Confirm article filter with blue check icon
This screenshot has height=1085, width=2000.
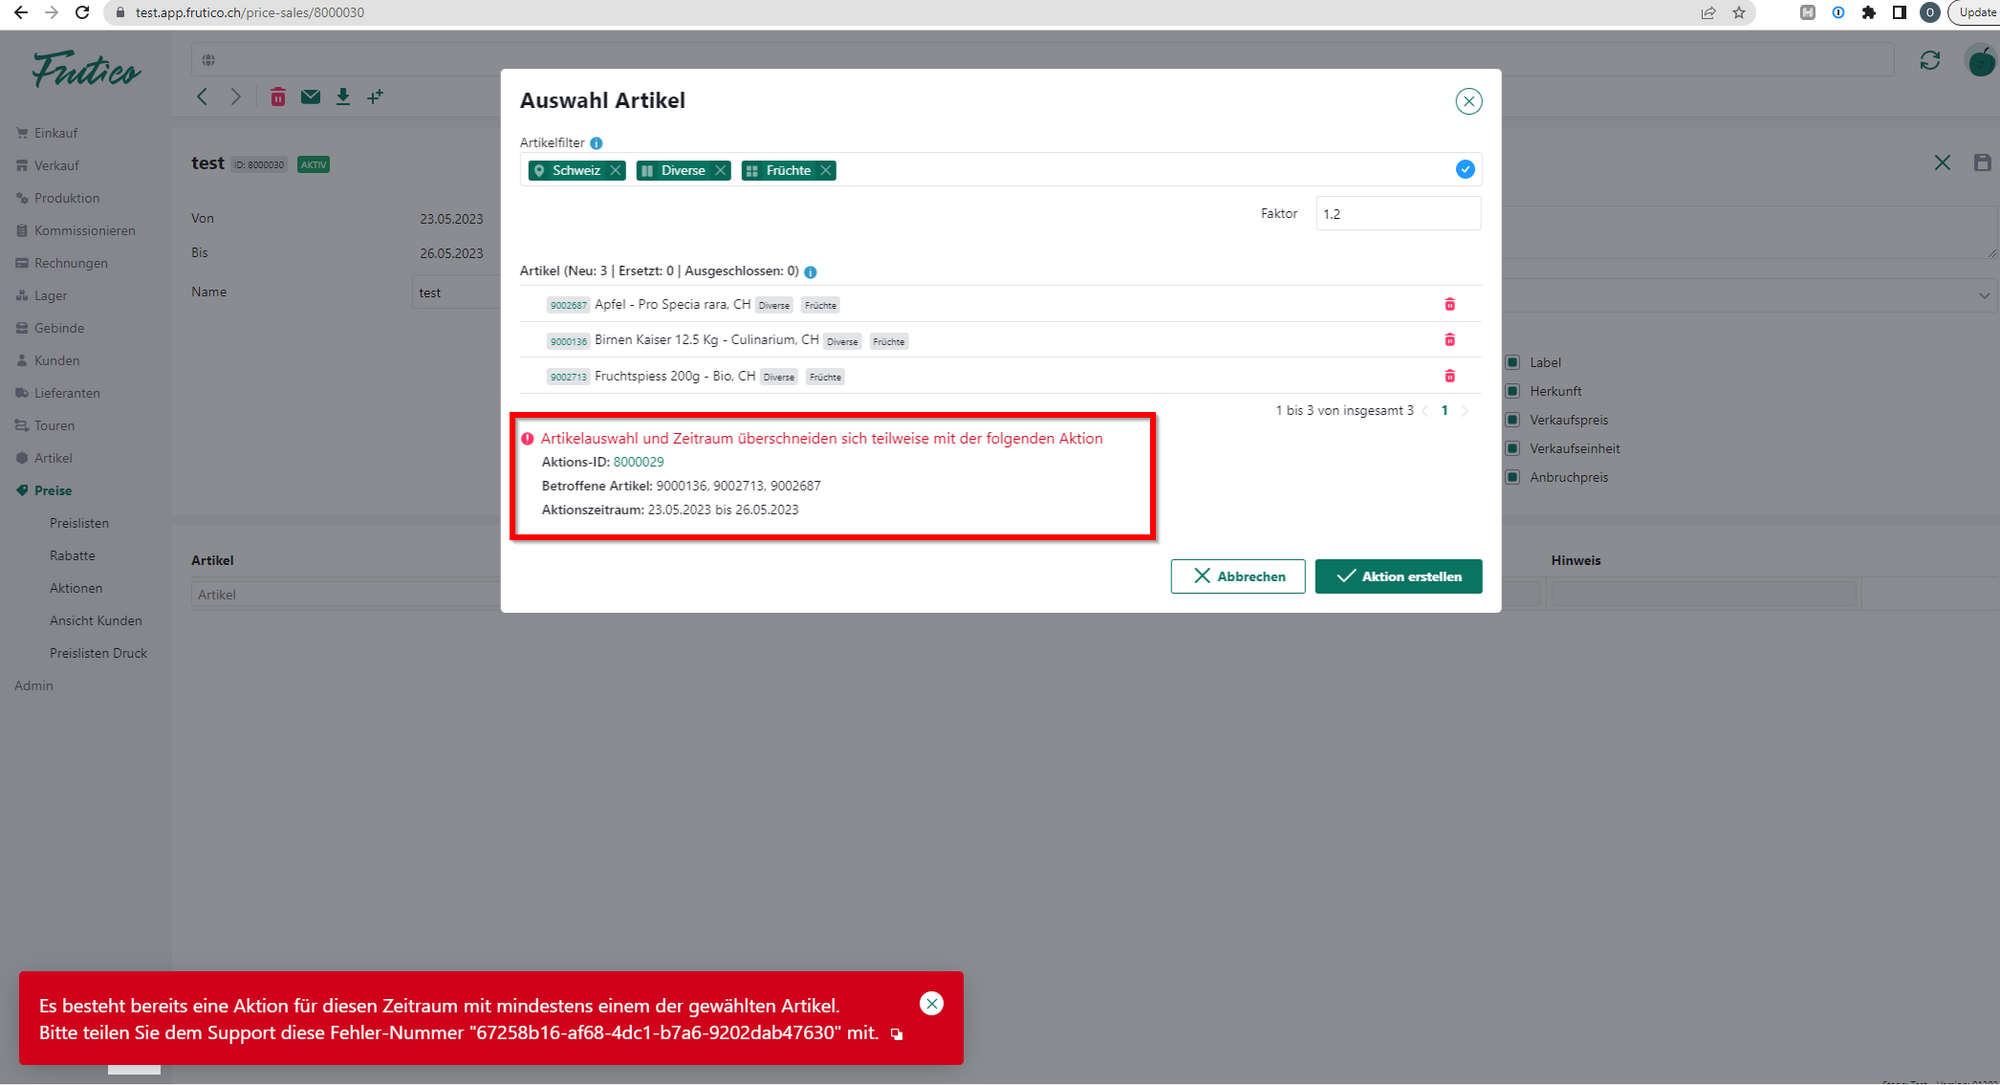click(1464, 170)
